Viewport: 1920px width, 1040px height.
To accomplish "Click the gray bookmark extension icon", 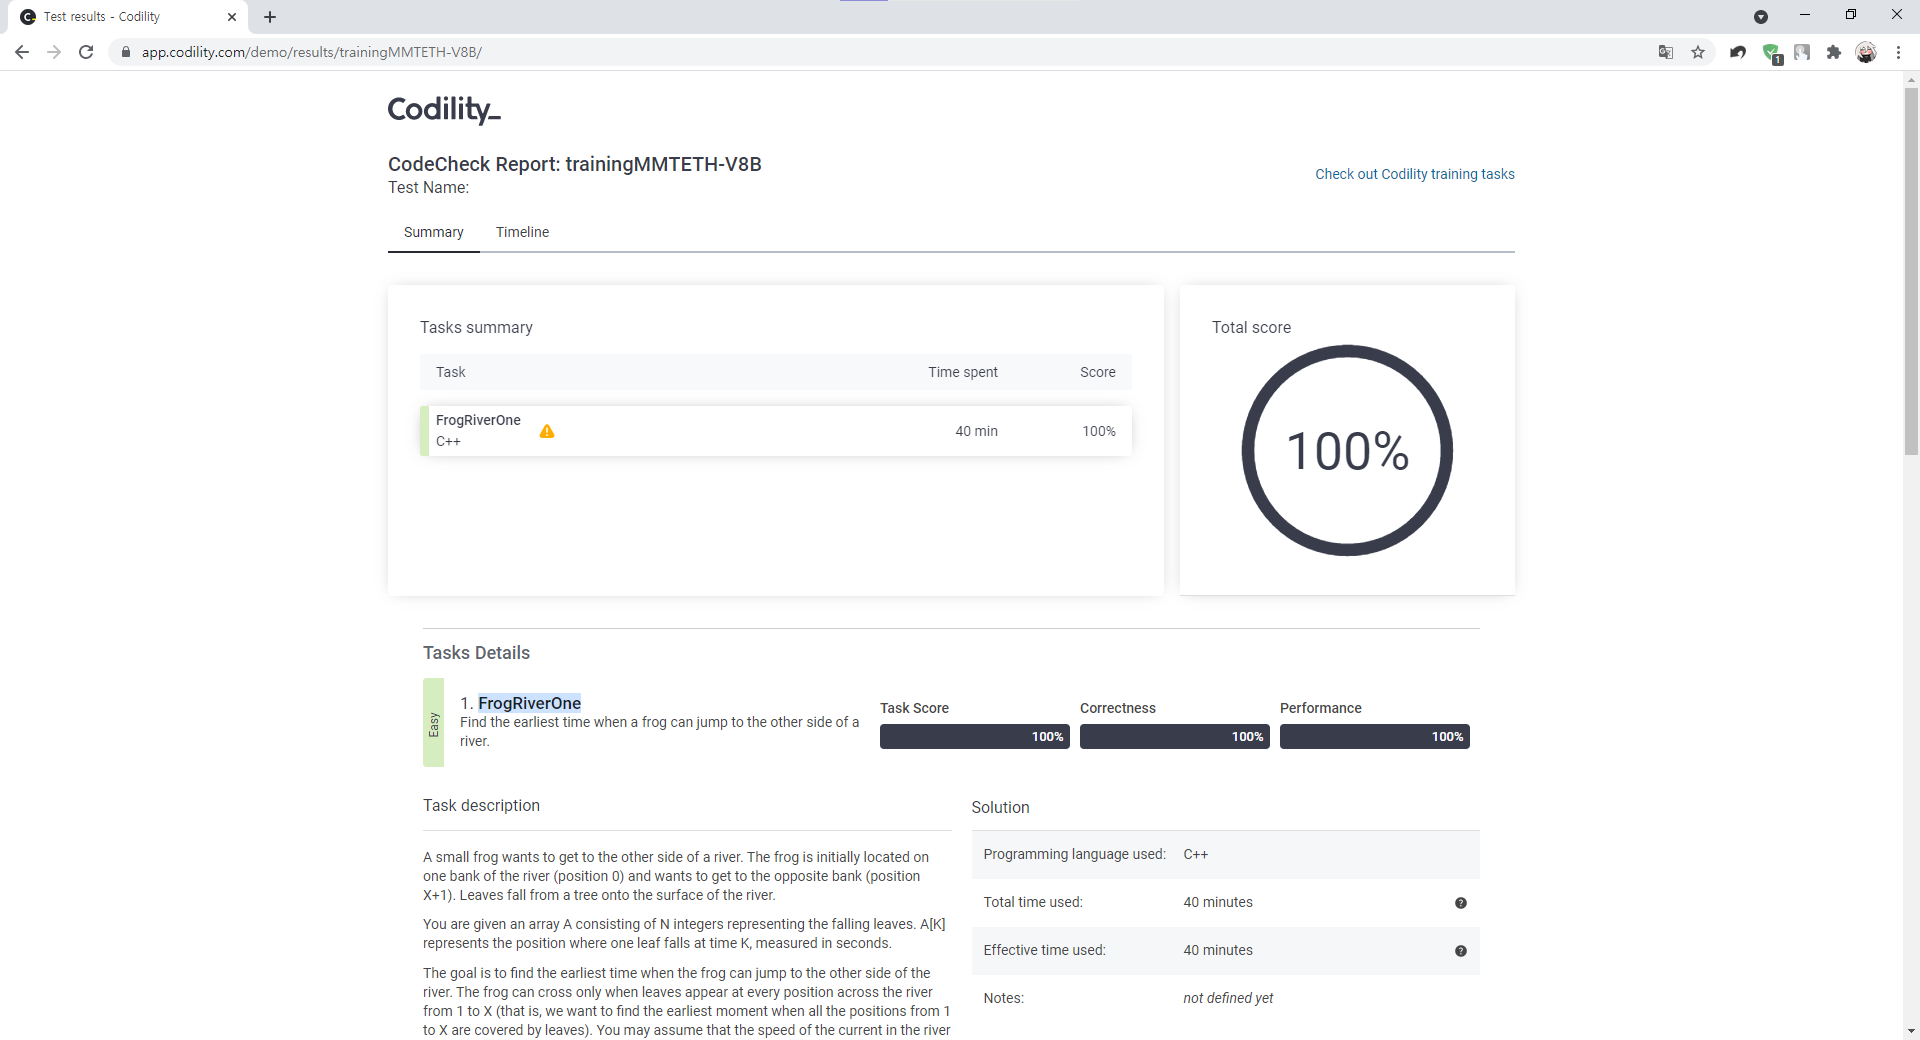I will pyautogui.click(x=1802, y=52).
